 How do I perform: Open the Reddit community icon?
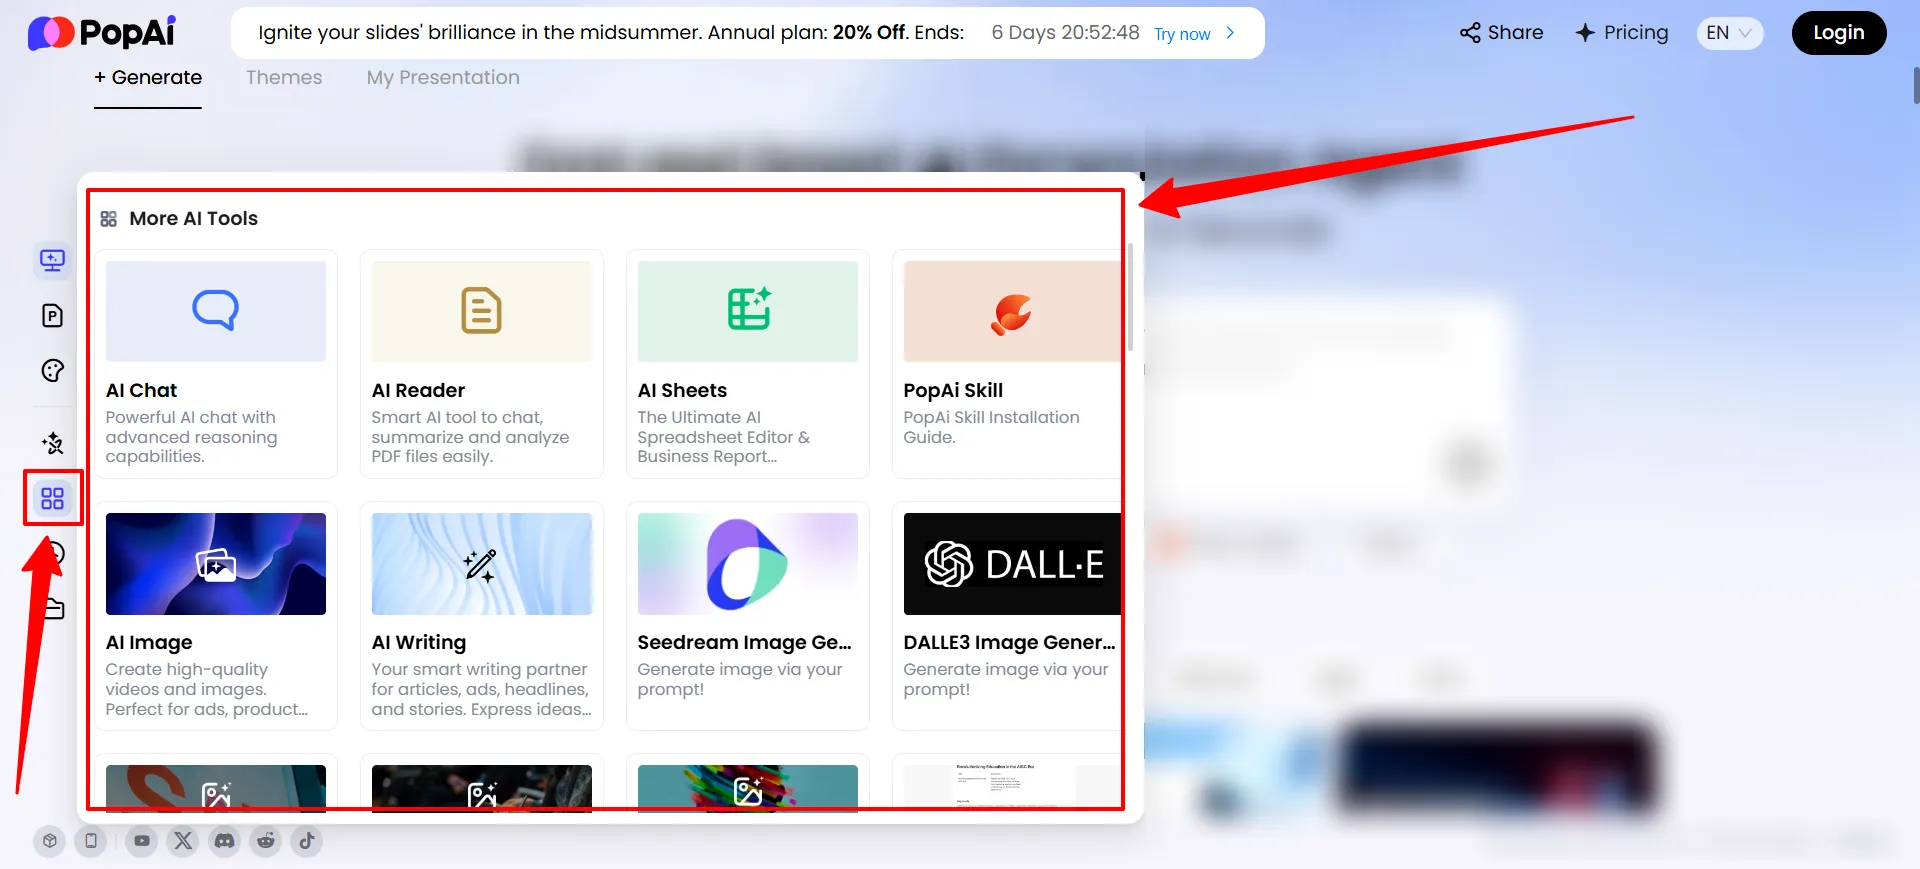pos(266,841)
